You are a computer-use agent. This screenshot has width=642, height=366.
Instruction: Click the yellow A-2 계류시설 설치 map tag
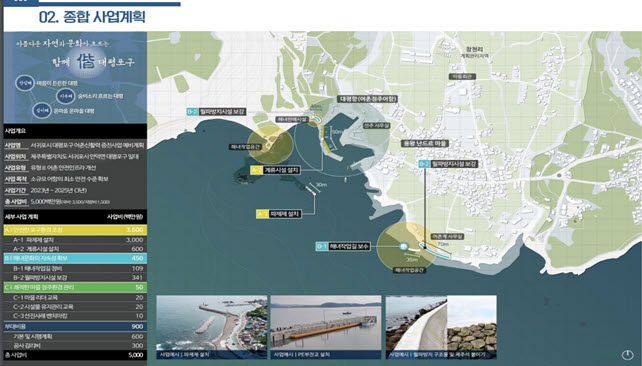click(x=276, y=170)
